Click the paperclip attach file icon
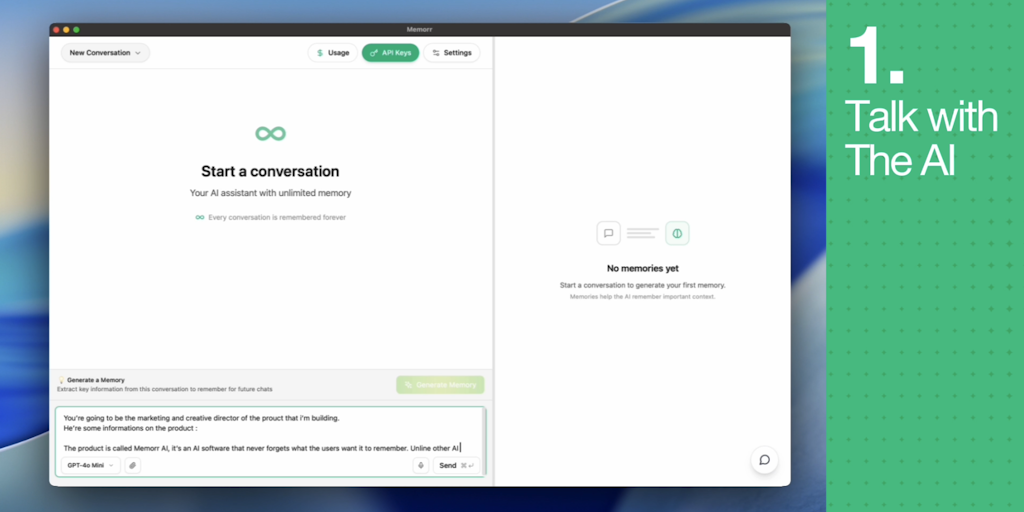1024x512 pixels. click(x=133, y=466)
